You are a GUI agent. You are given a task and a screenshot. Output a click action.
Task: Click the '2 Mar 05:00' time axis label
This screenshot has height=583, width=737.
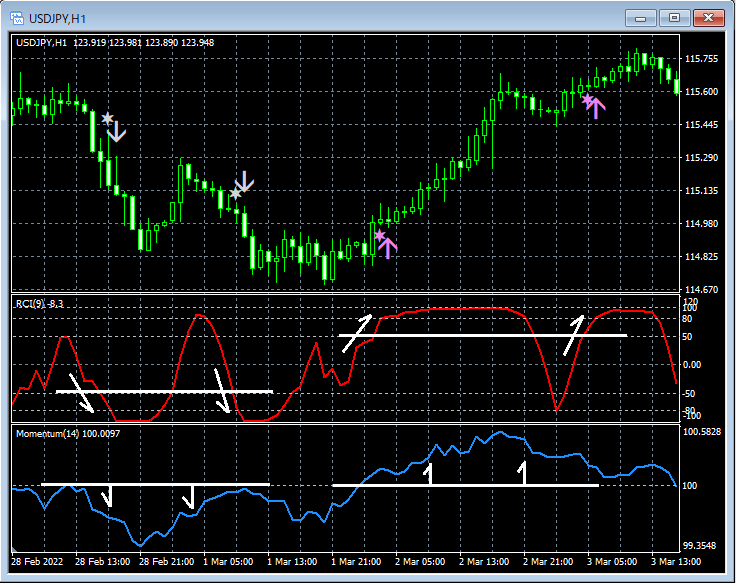[x=420, y=562]
